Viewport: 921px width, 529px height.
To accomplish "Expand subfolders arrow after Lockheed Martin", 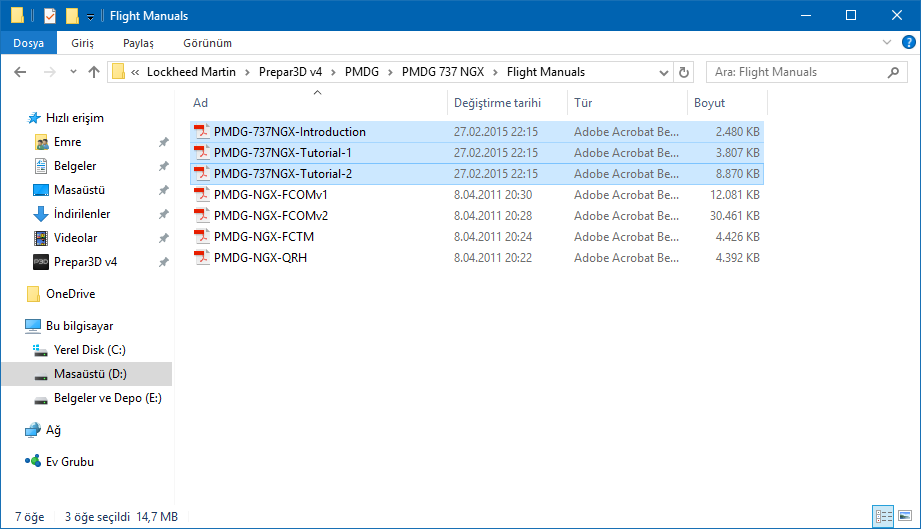I will click(247, 72).
